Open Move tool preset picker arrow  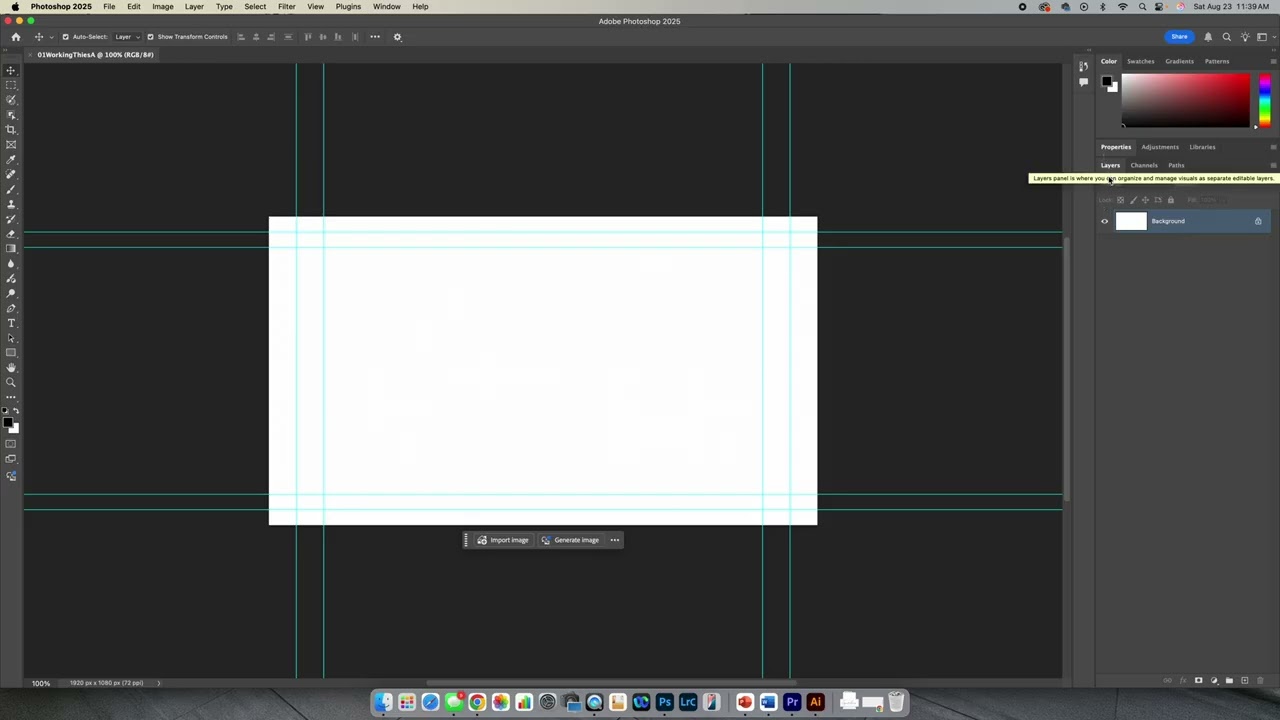click(51, 37)
